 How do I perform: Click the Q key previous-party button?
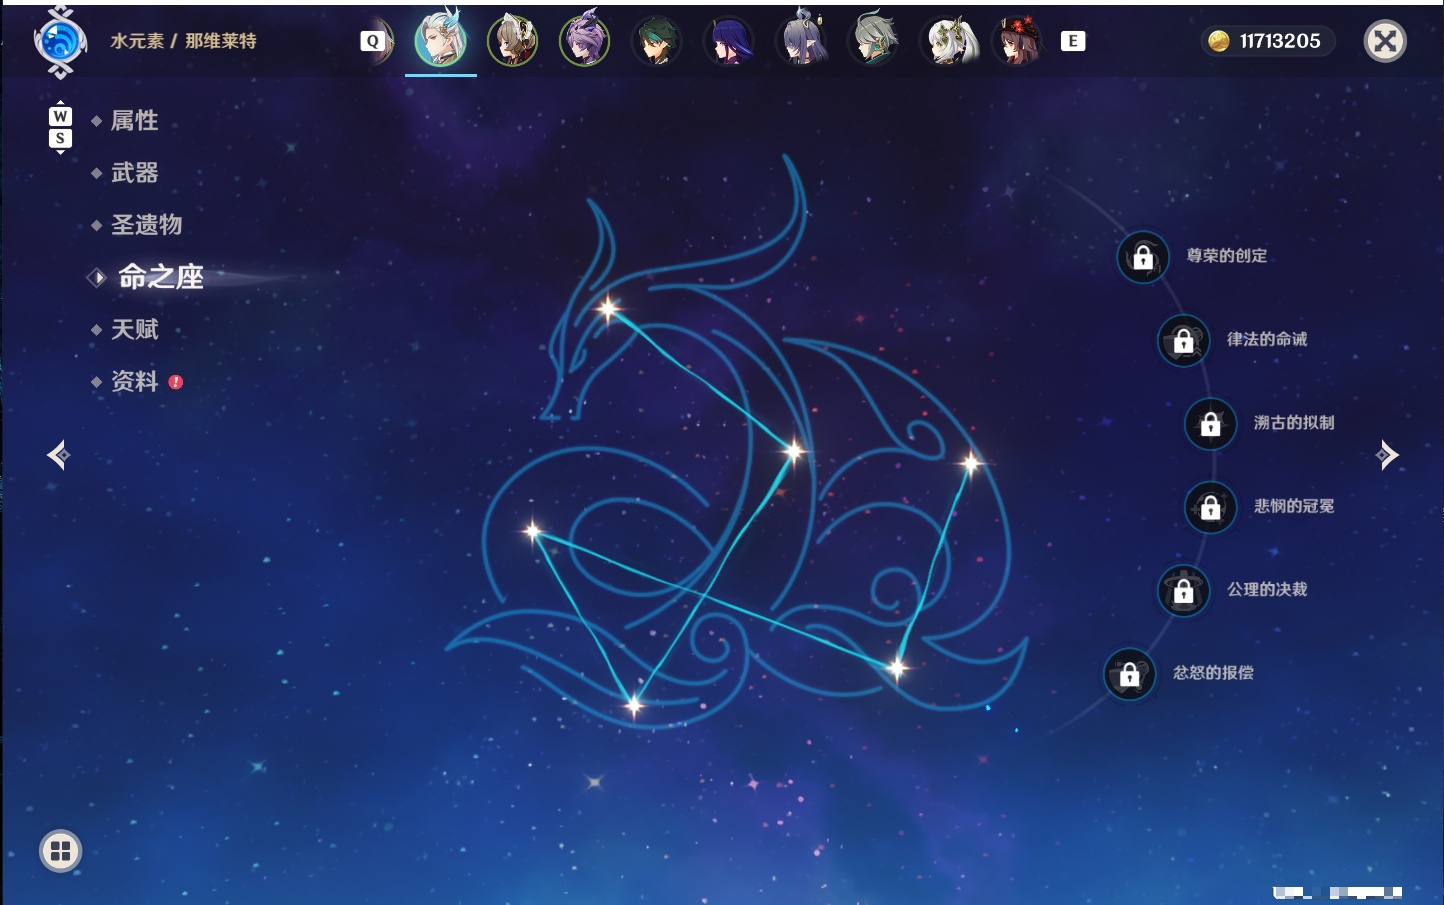pos(373,41)
